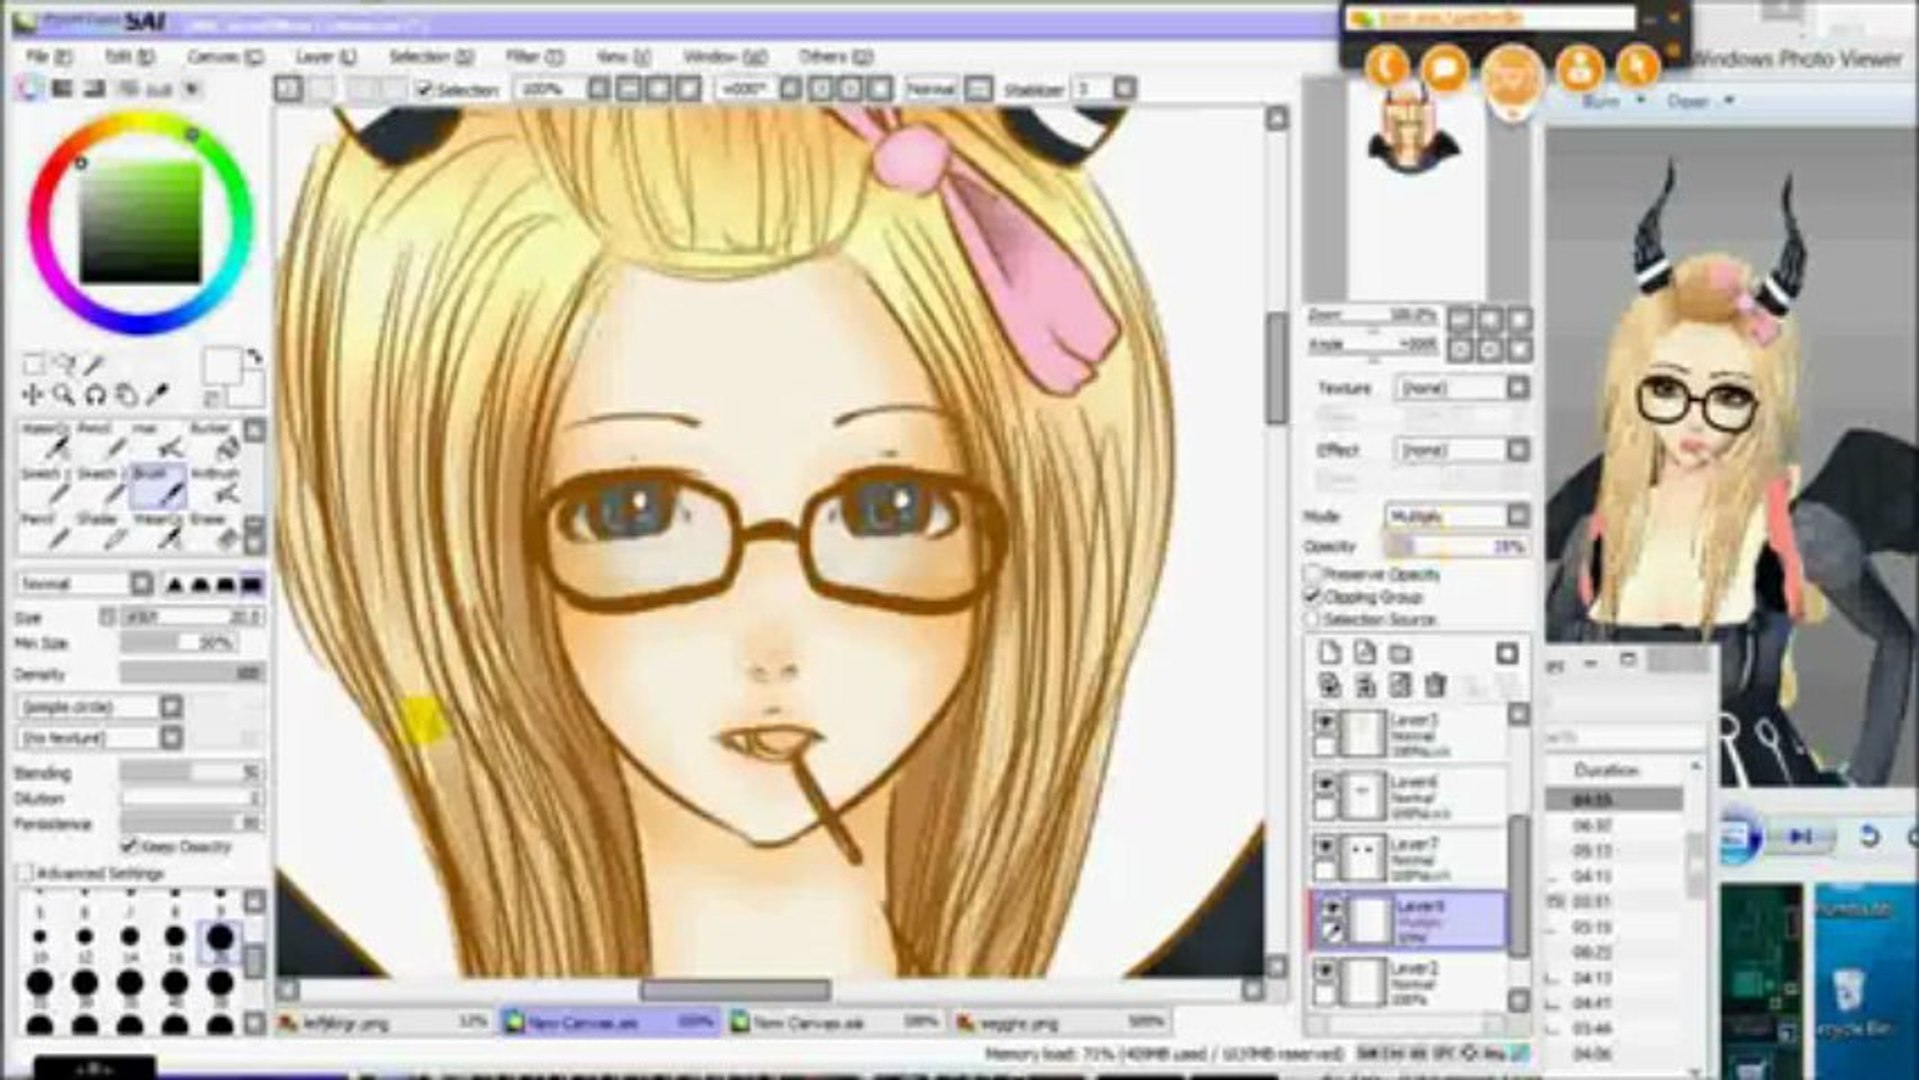Image resolution: width=1919 pixels, height=1080 pixels.
Task: Select the rectangular Selection tool
Action: 33,364
